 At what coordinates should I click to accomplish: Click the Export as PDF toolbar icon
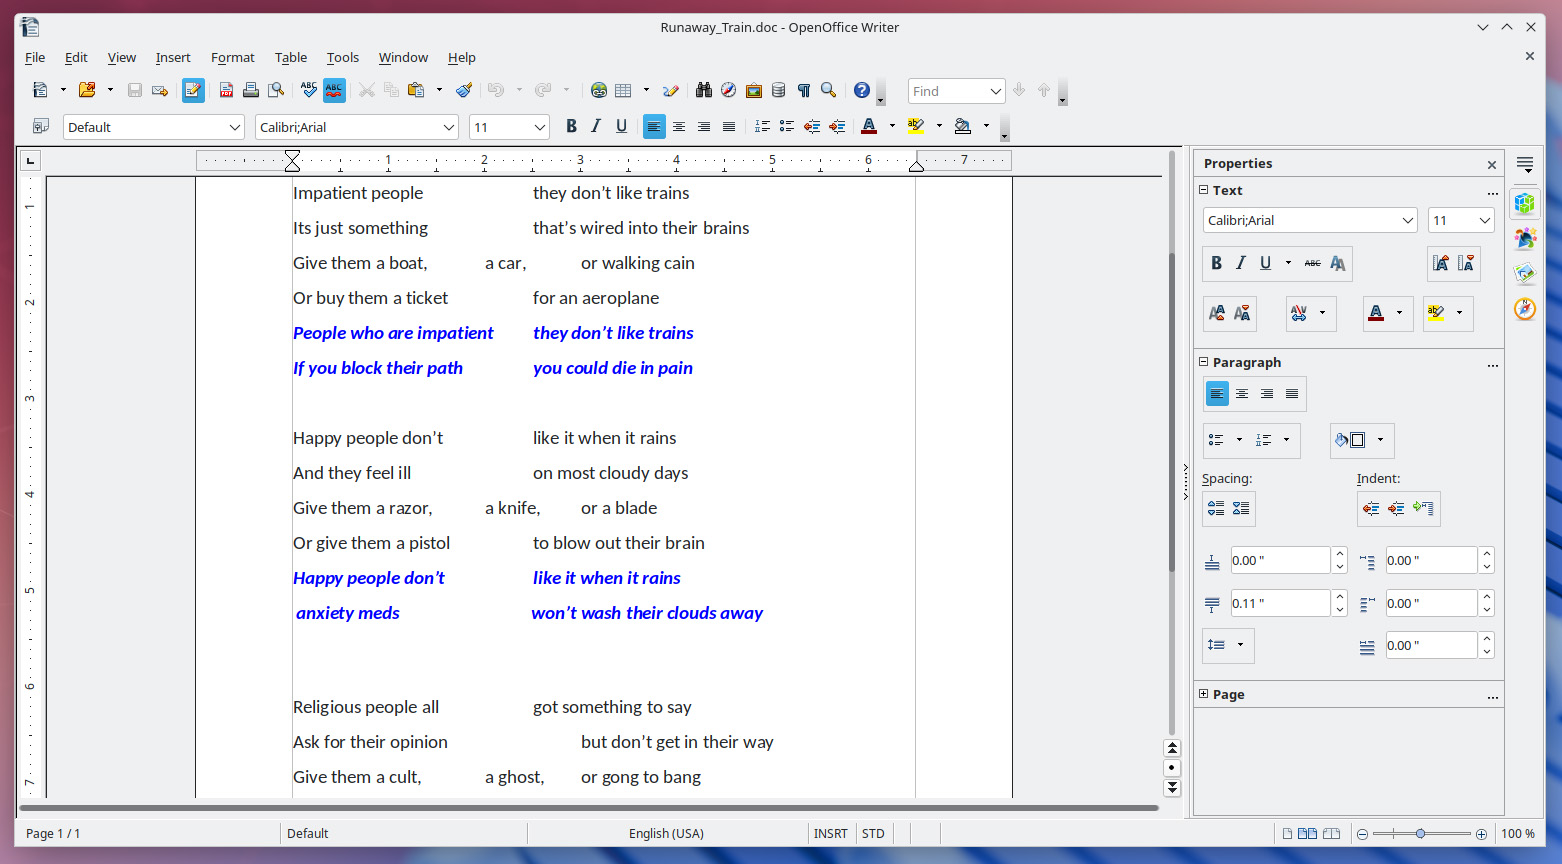[x=226, y=91]
